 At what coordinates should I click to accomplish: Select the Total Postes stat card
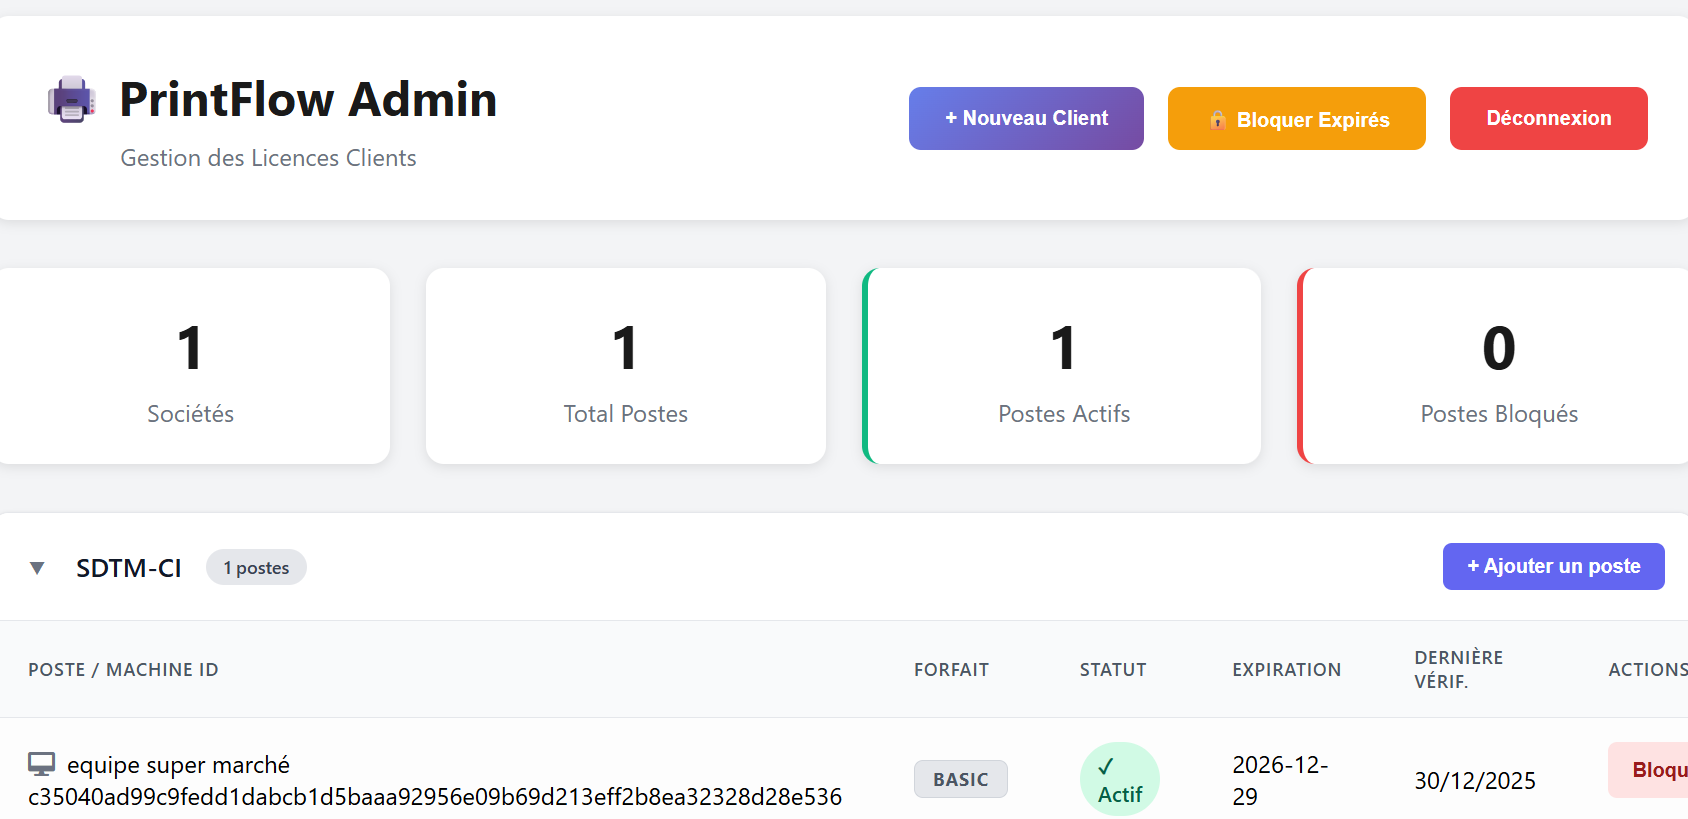[625, 366]
